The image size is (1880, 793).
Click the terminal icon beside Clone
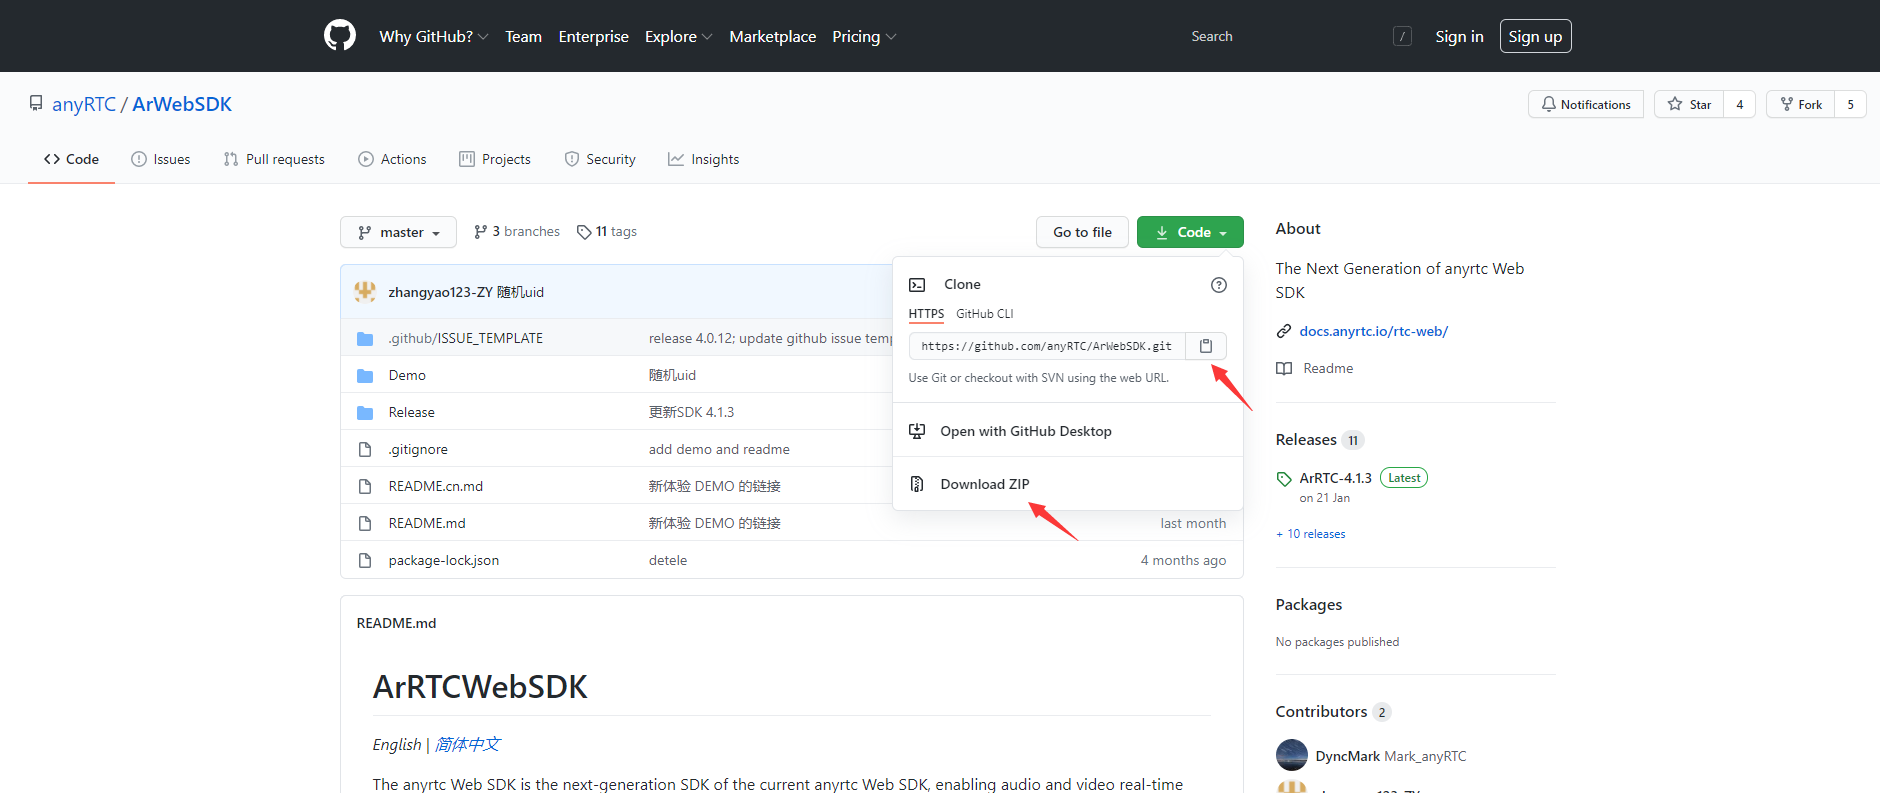(917, 285)
